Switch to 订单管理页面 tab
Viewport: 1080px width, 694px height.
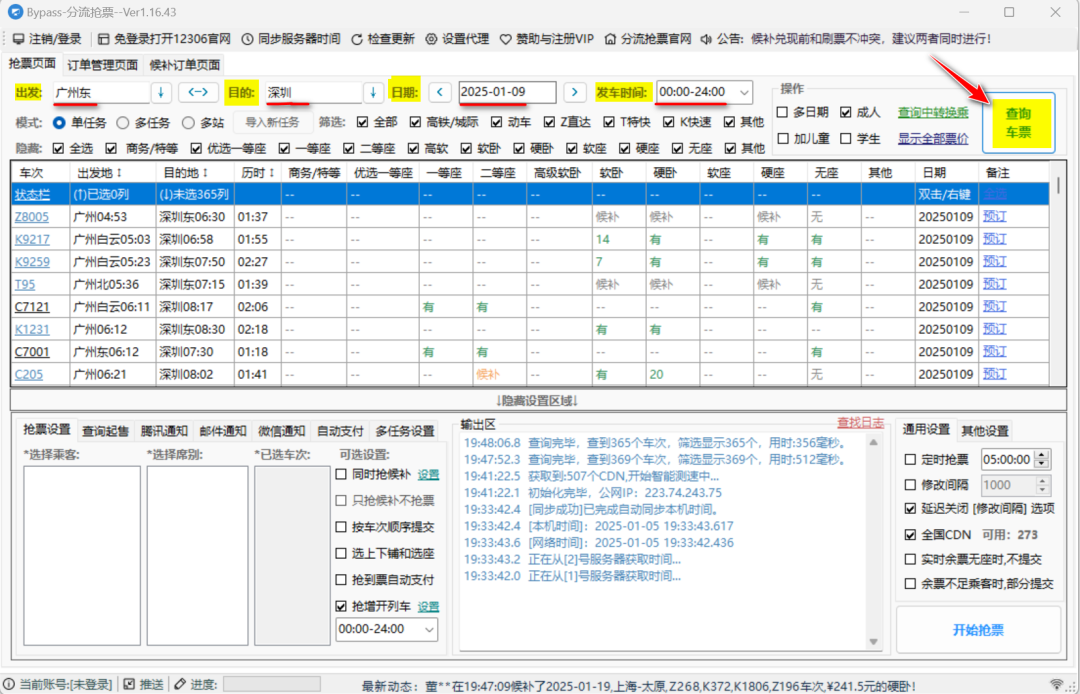[x=103, y=64]
